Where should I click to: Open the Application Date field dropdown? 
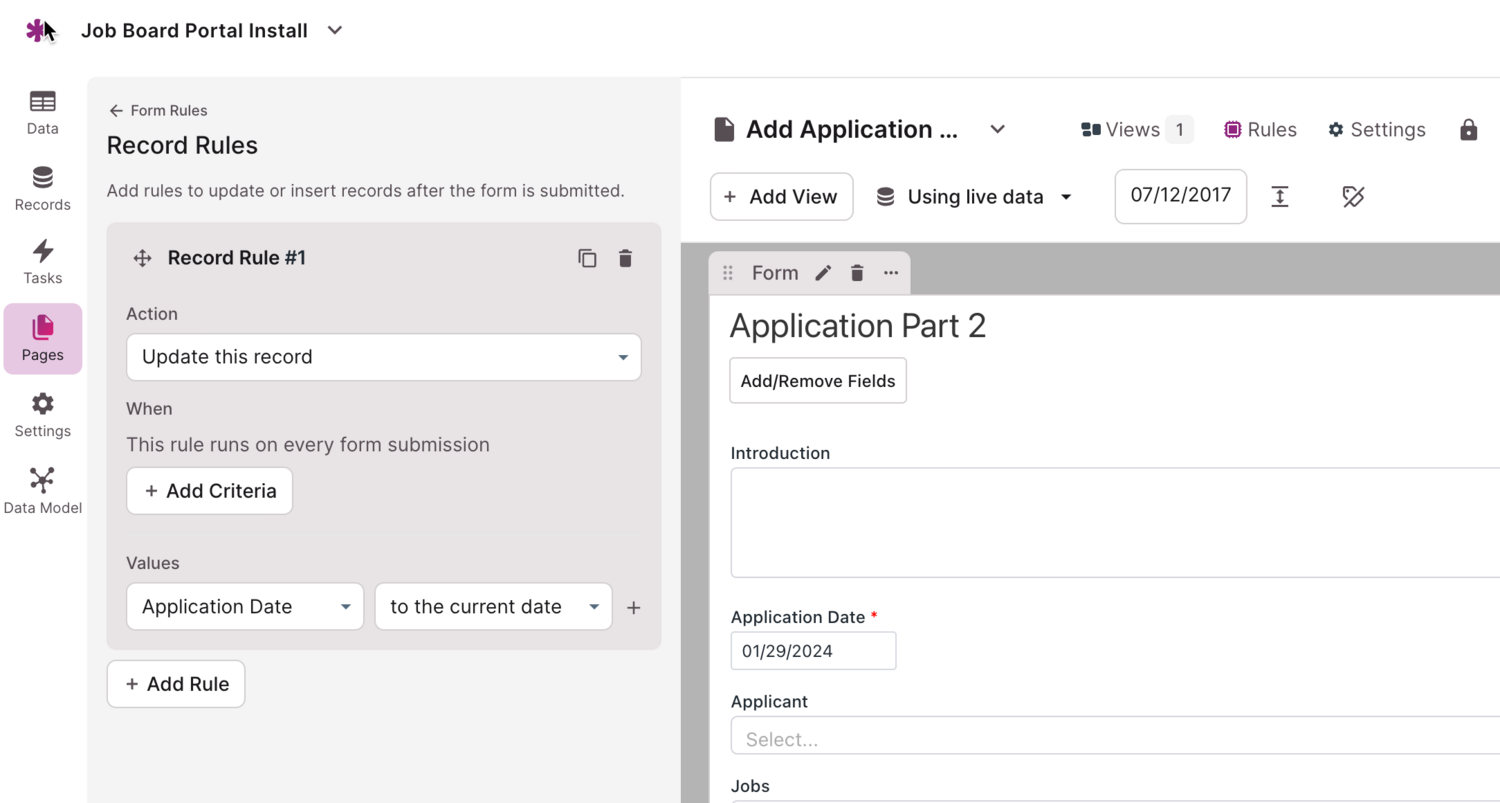coord(245,607)
